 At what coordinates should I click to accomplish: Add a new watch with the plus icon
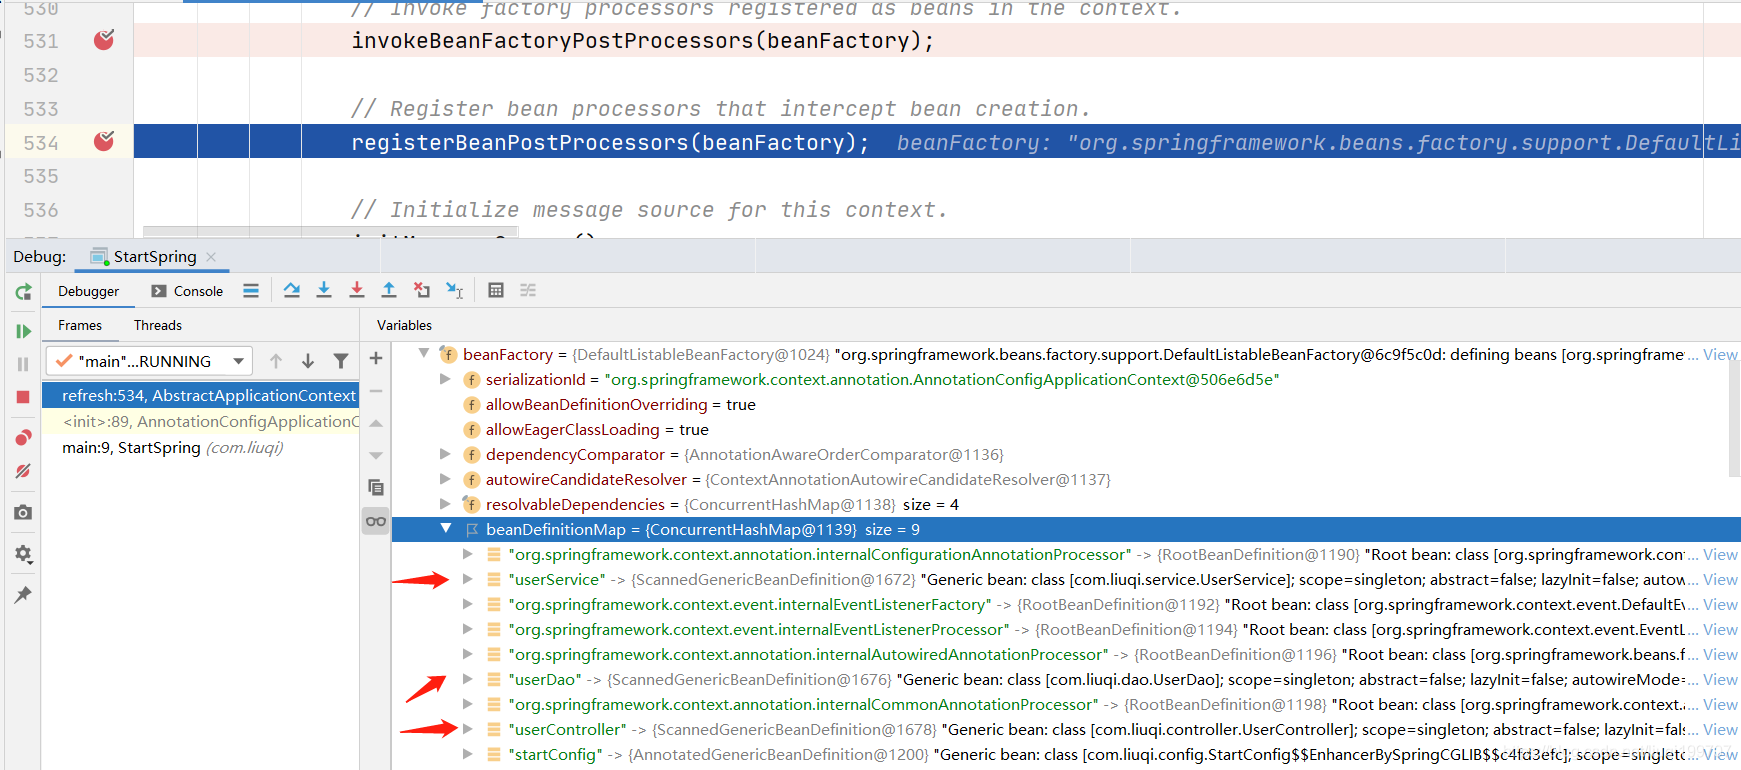pyautogui.click(x=376, y=358)
